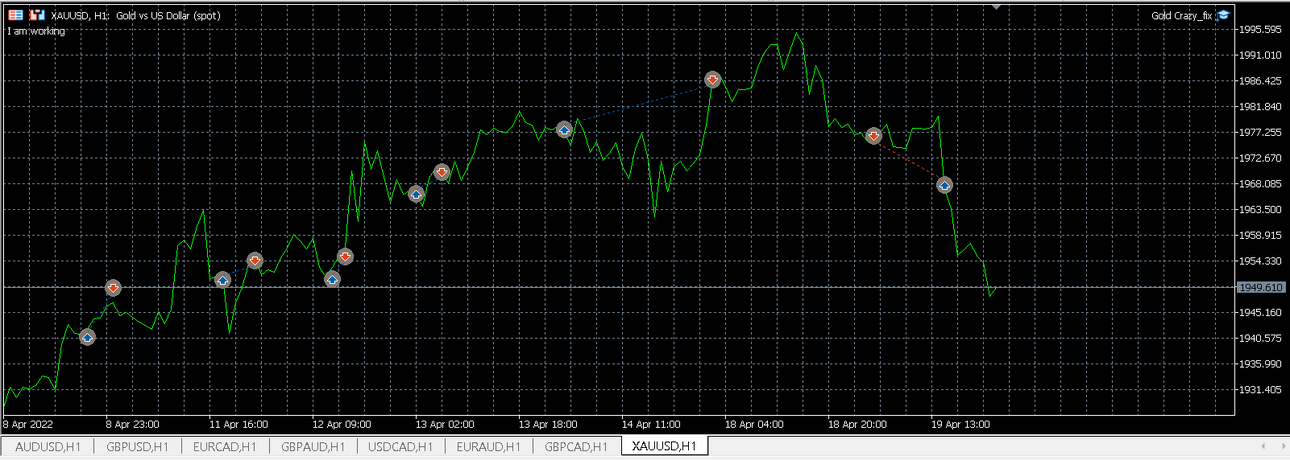Click the 1981.840 price scale label

pyautogui.click(x=1260, y=107)
